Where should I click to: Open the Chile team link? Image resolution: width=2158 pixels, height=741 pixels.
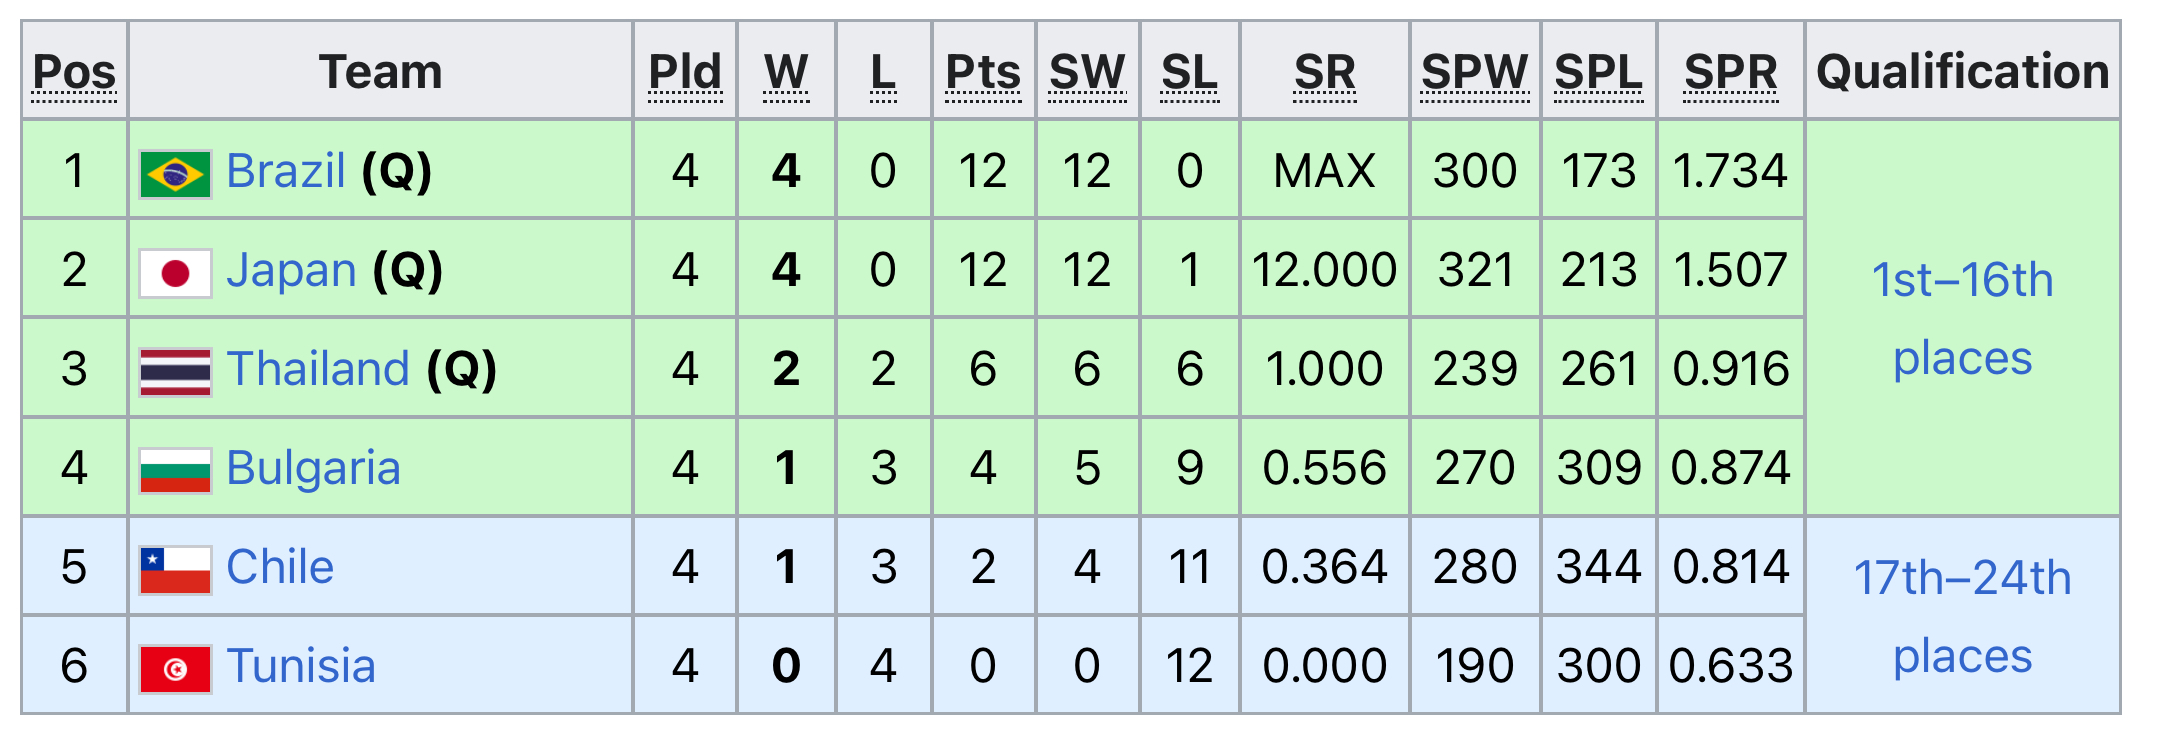click(x=280, y=567)
